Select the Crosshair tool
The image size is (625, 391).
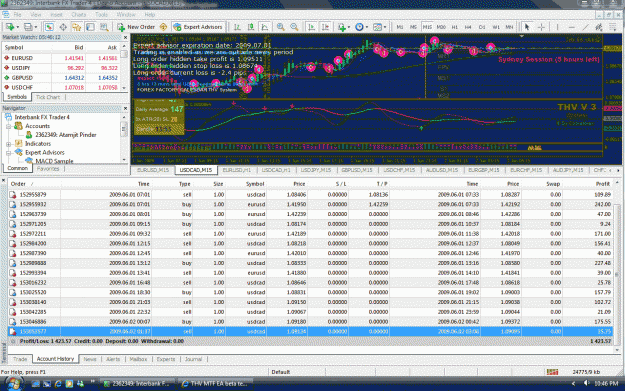pos(541,27)
